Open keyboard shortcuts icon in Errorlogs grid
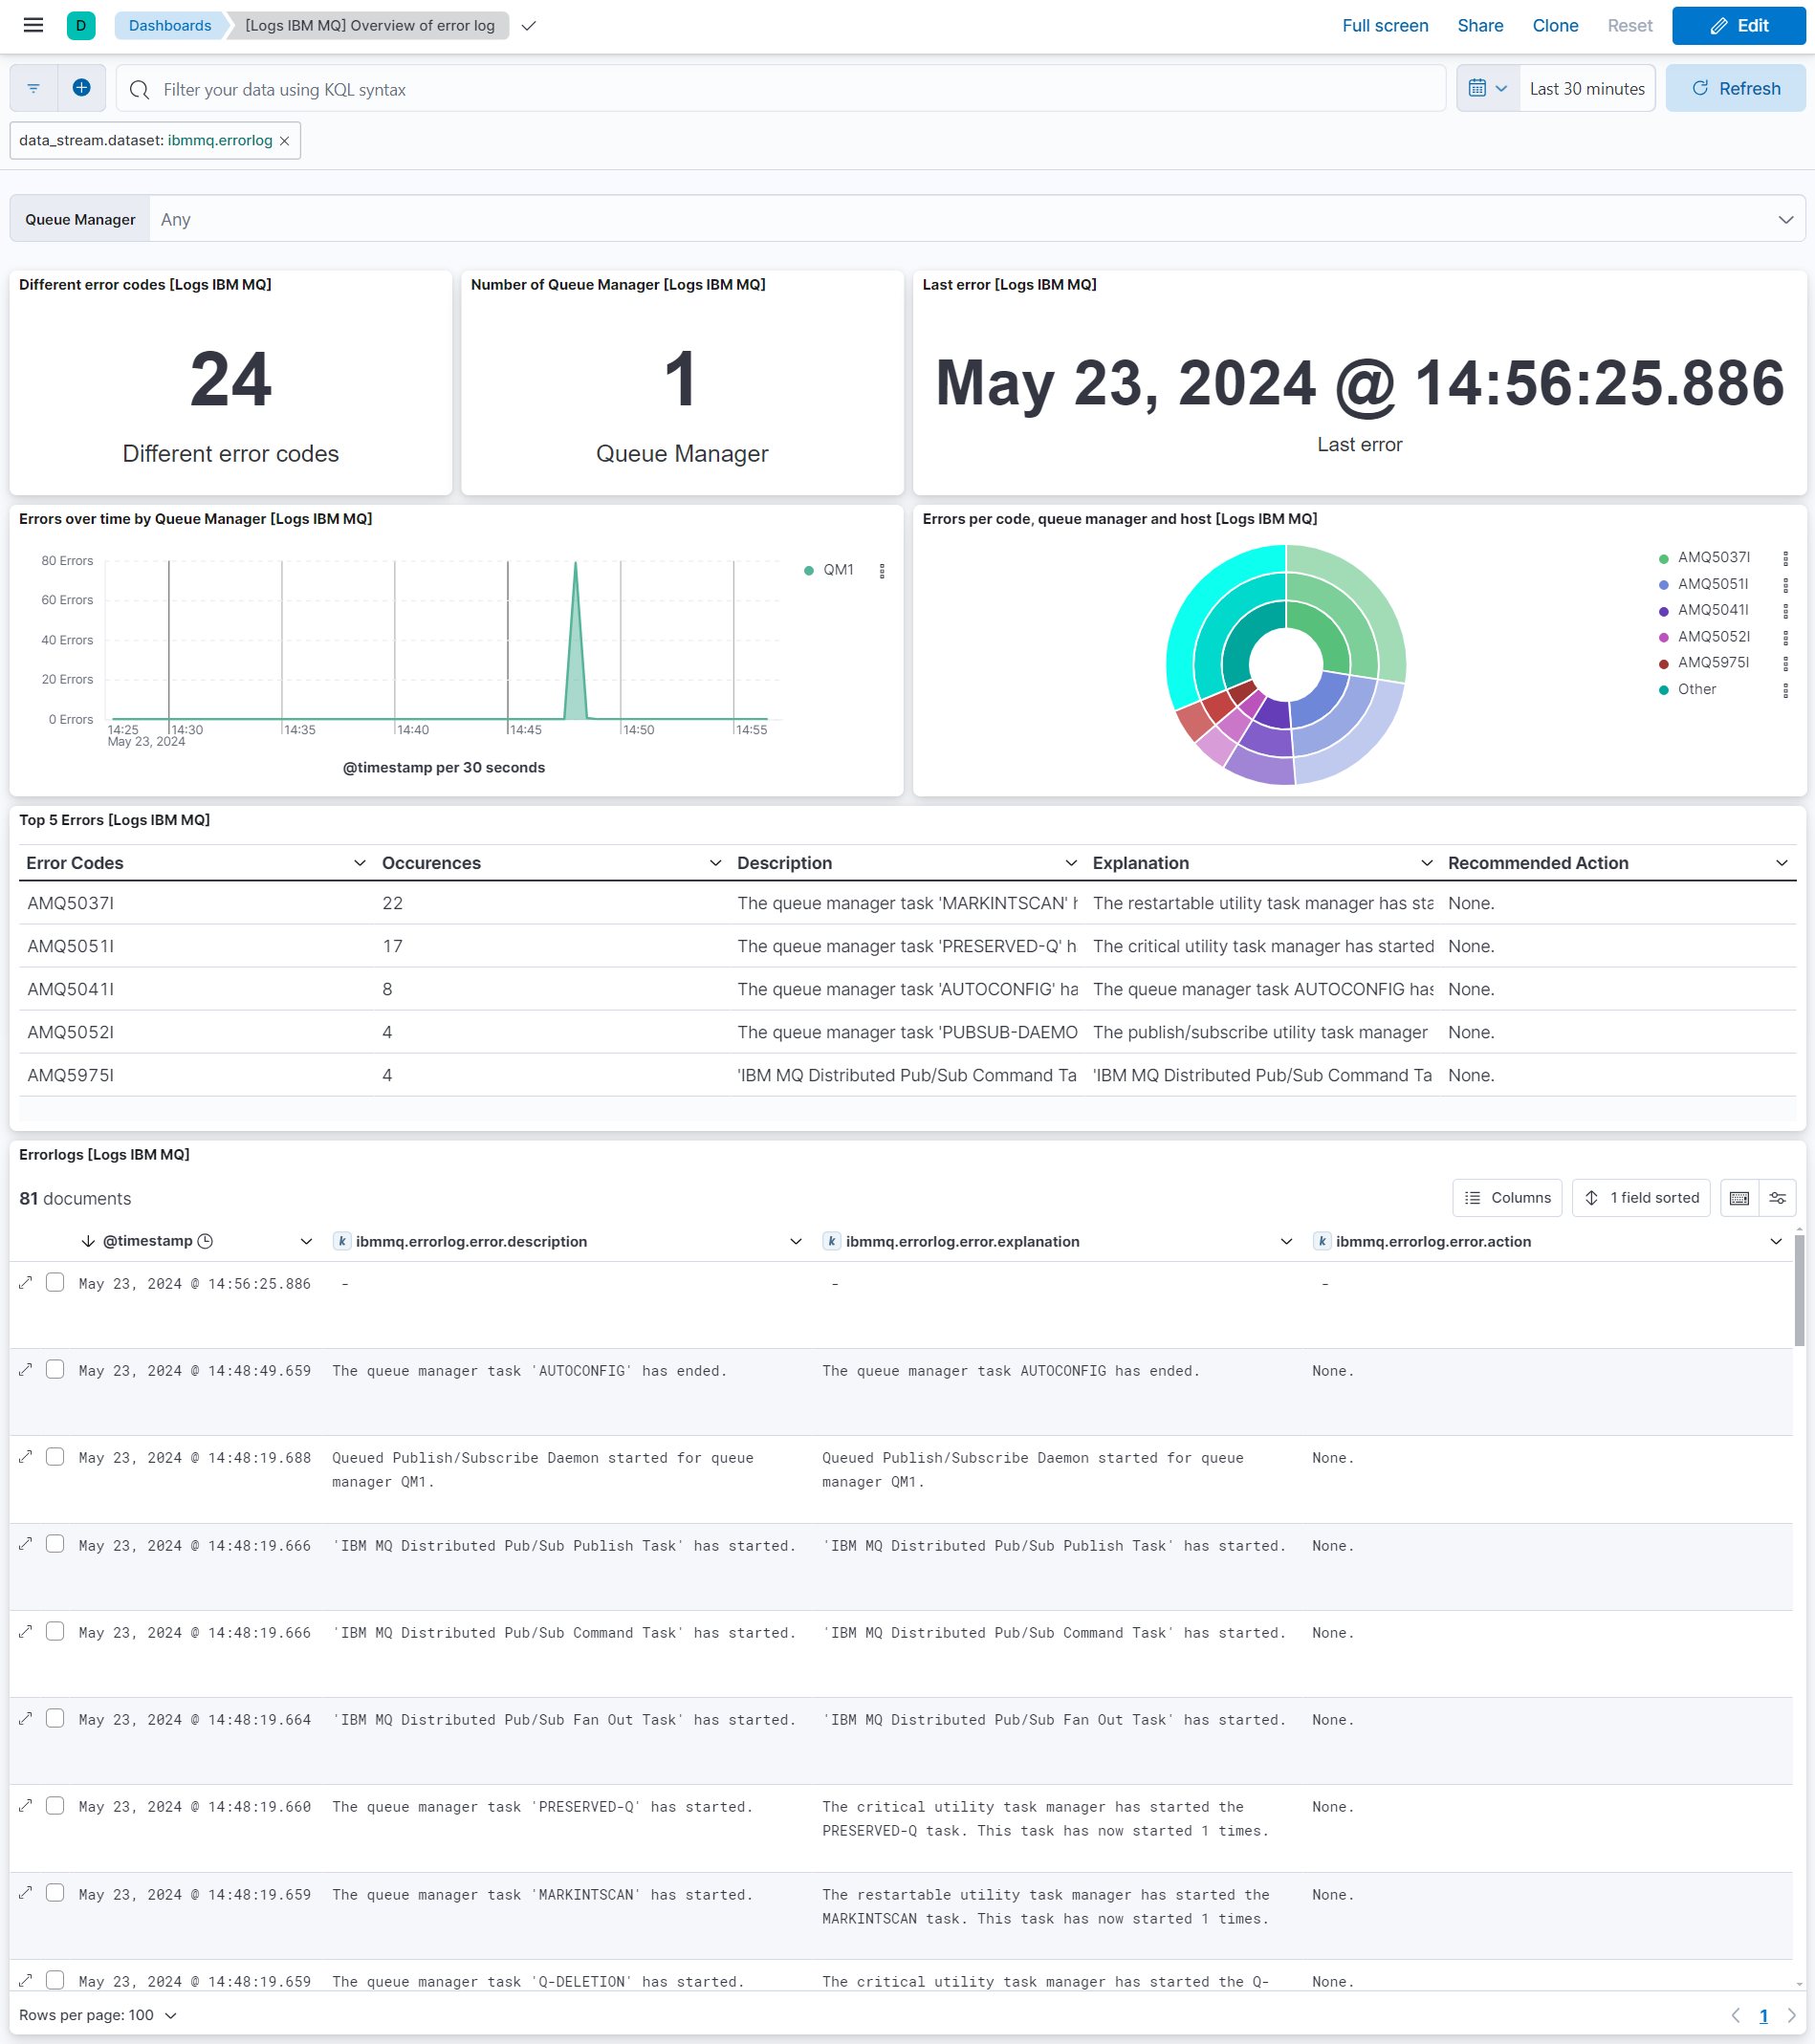 [1739, 1197]
